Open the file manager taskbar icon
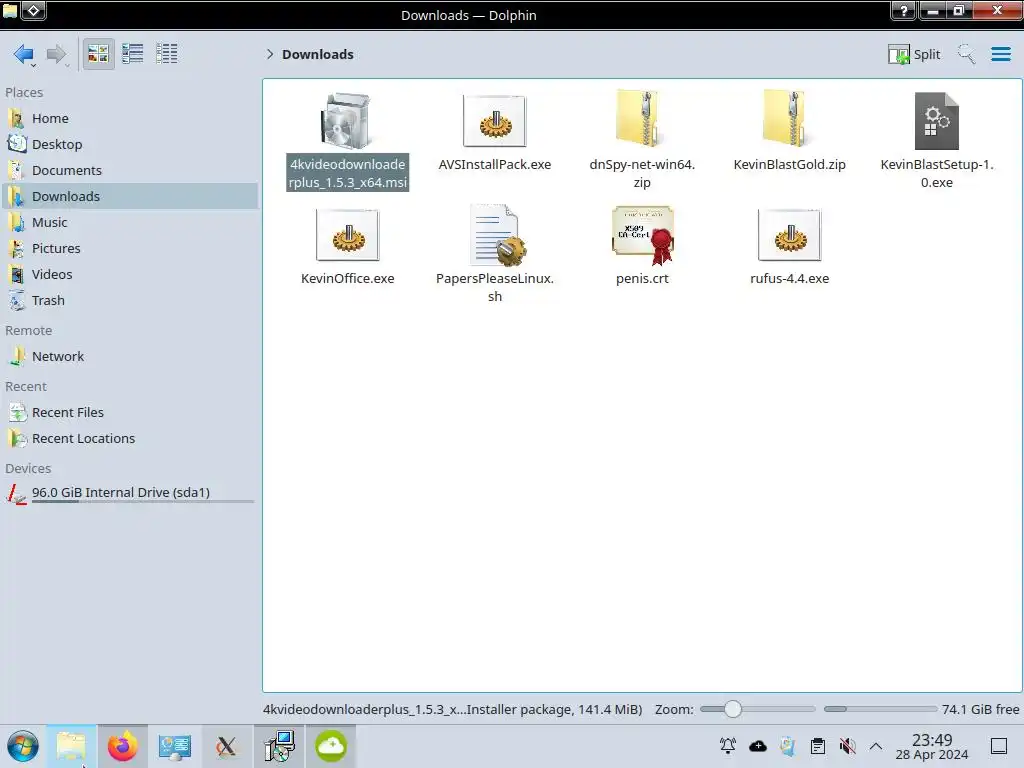 tap(71, 746)
